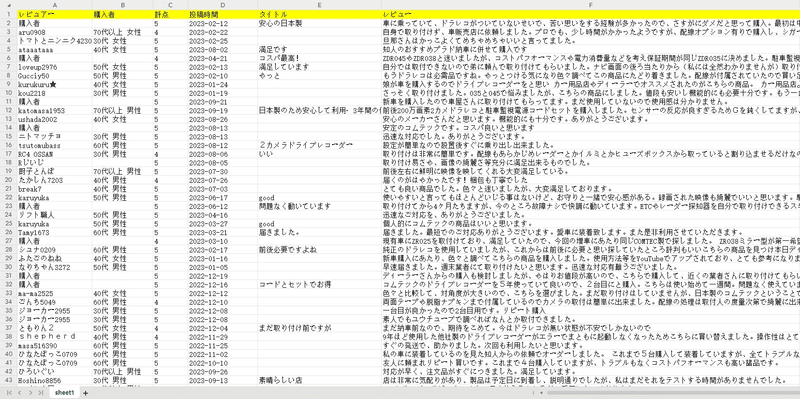800x399 pixels.
Task: Select the date cell 2023-09-13
Action: click(222, 380)
